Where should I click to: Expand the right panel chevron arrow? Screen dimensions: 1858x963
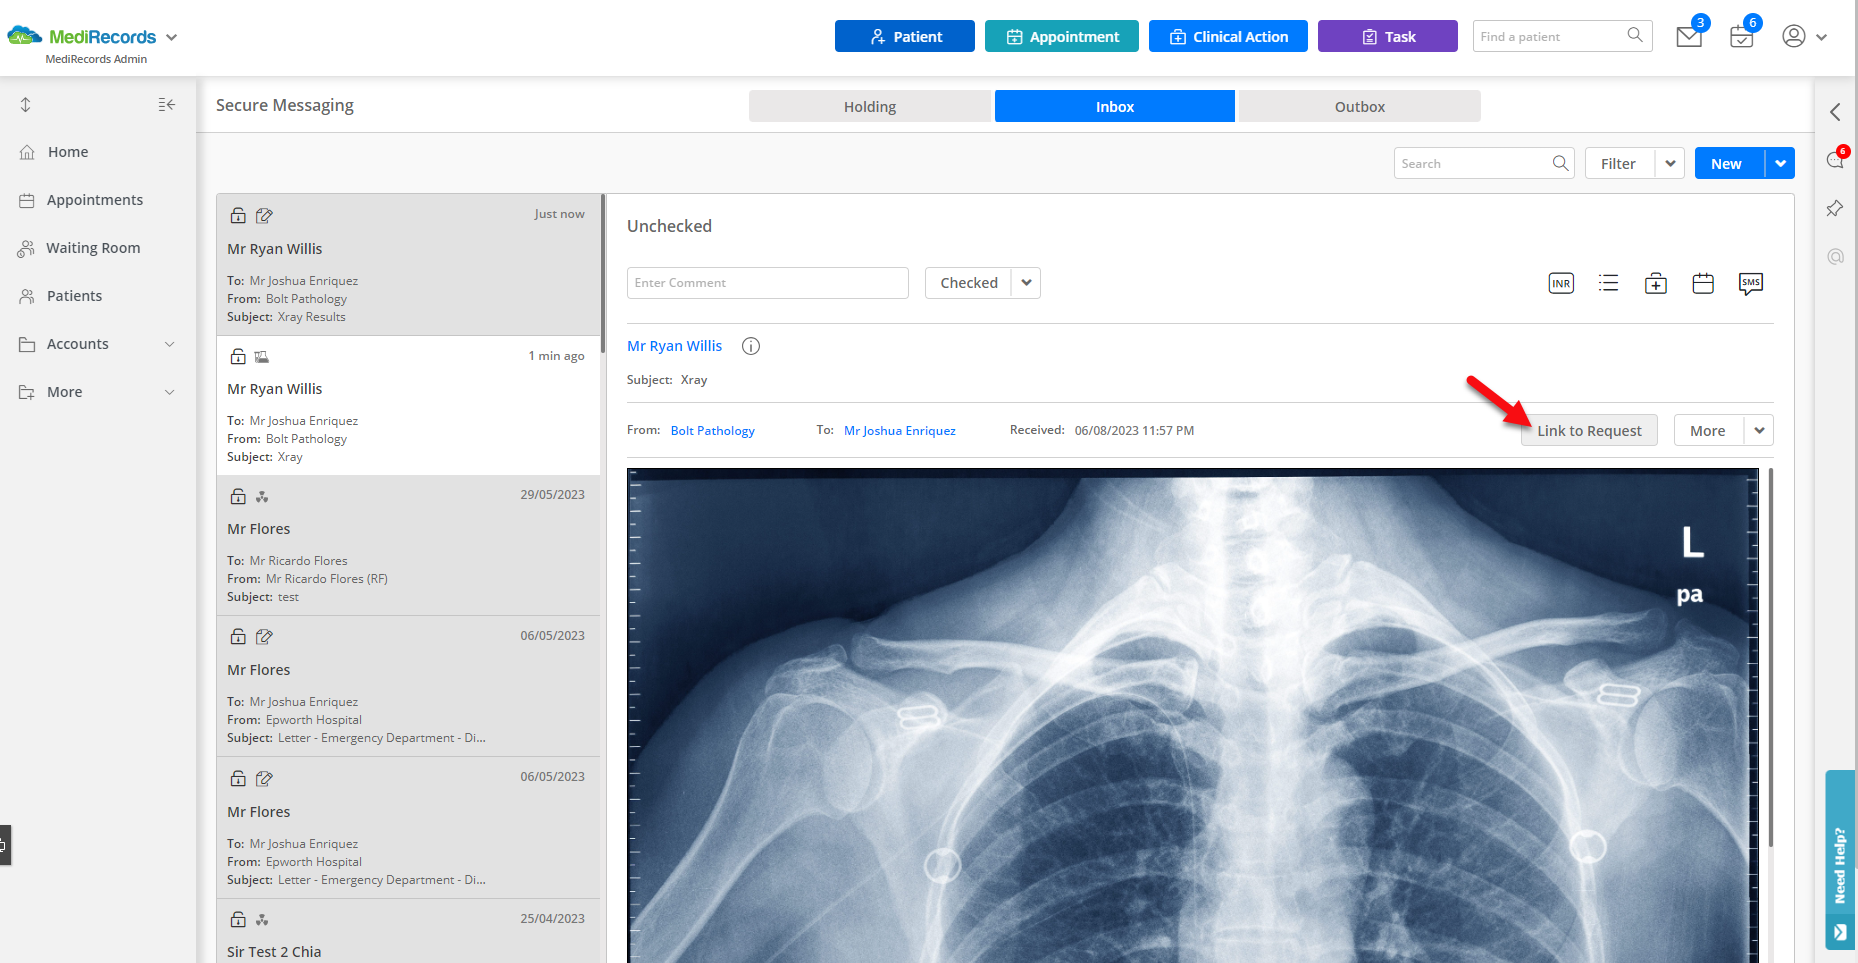tap(1835, 112)
